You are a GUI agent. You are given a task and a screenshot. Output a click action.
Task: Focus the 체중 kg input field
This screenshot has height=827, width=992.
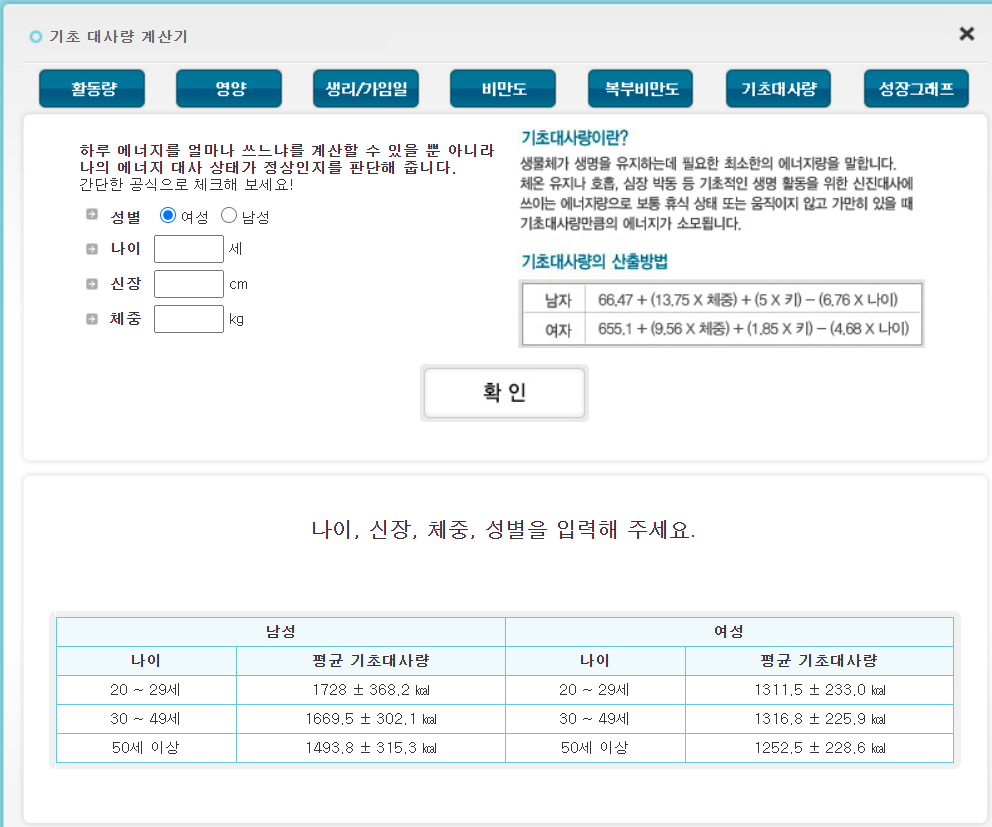[x=189, y=319]
